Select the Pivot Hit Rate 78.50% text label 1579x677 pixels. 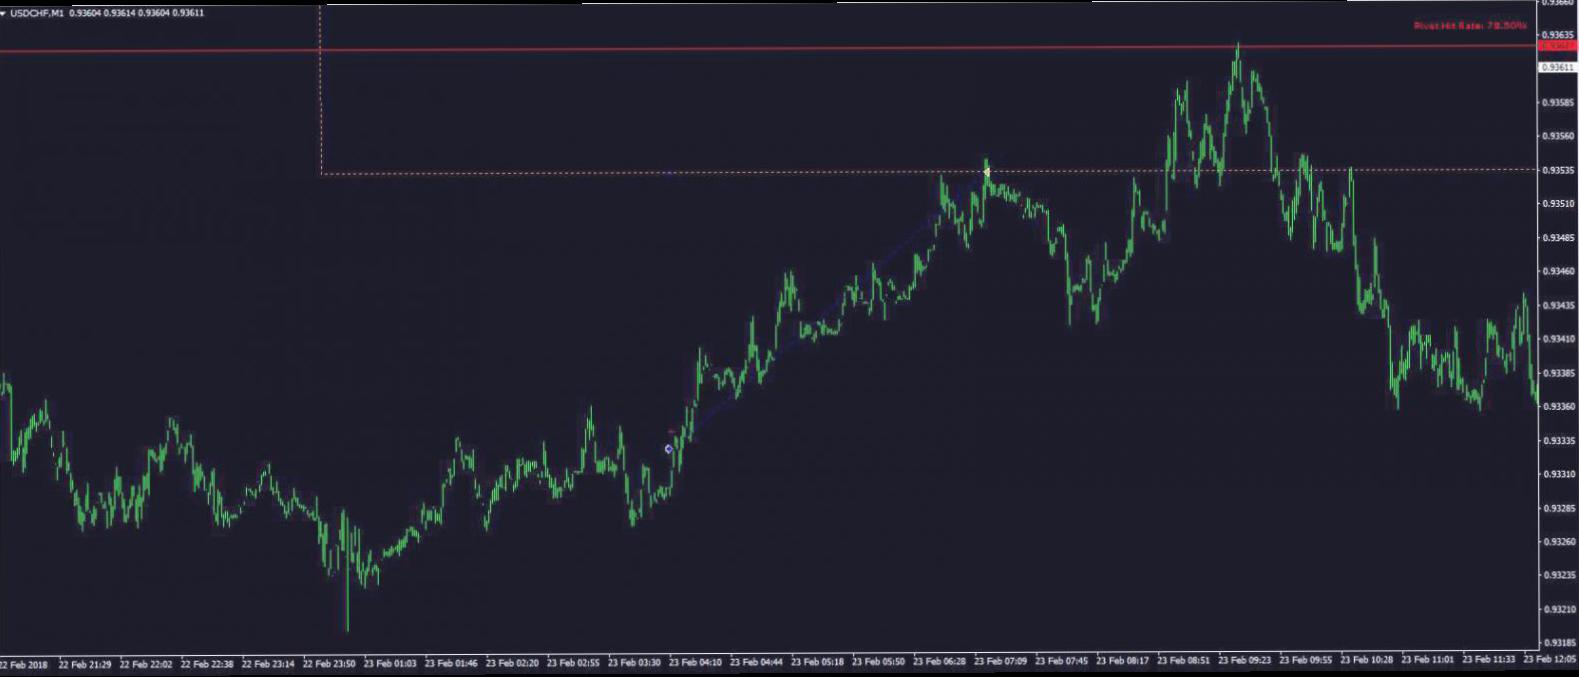coord(1470,26)
